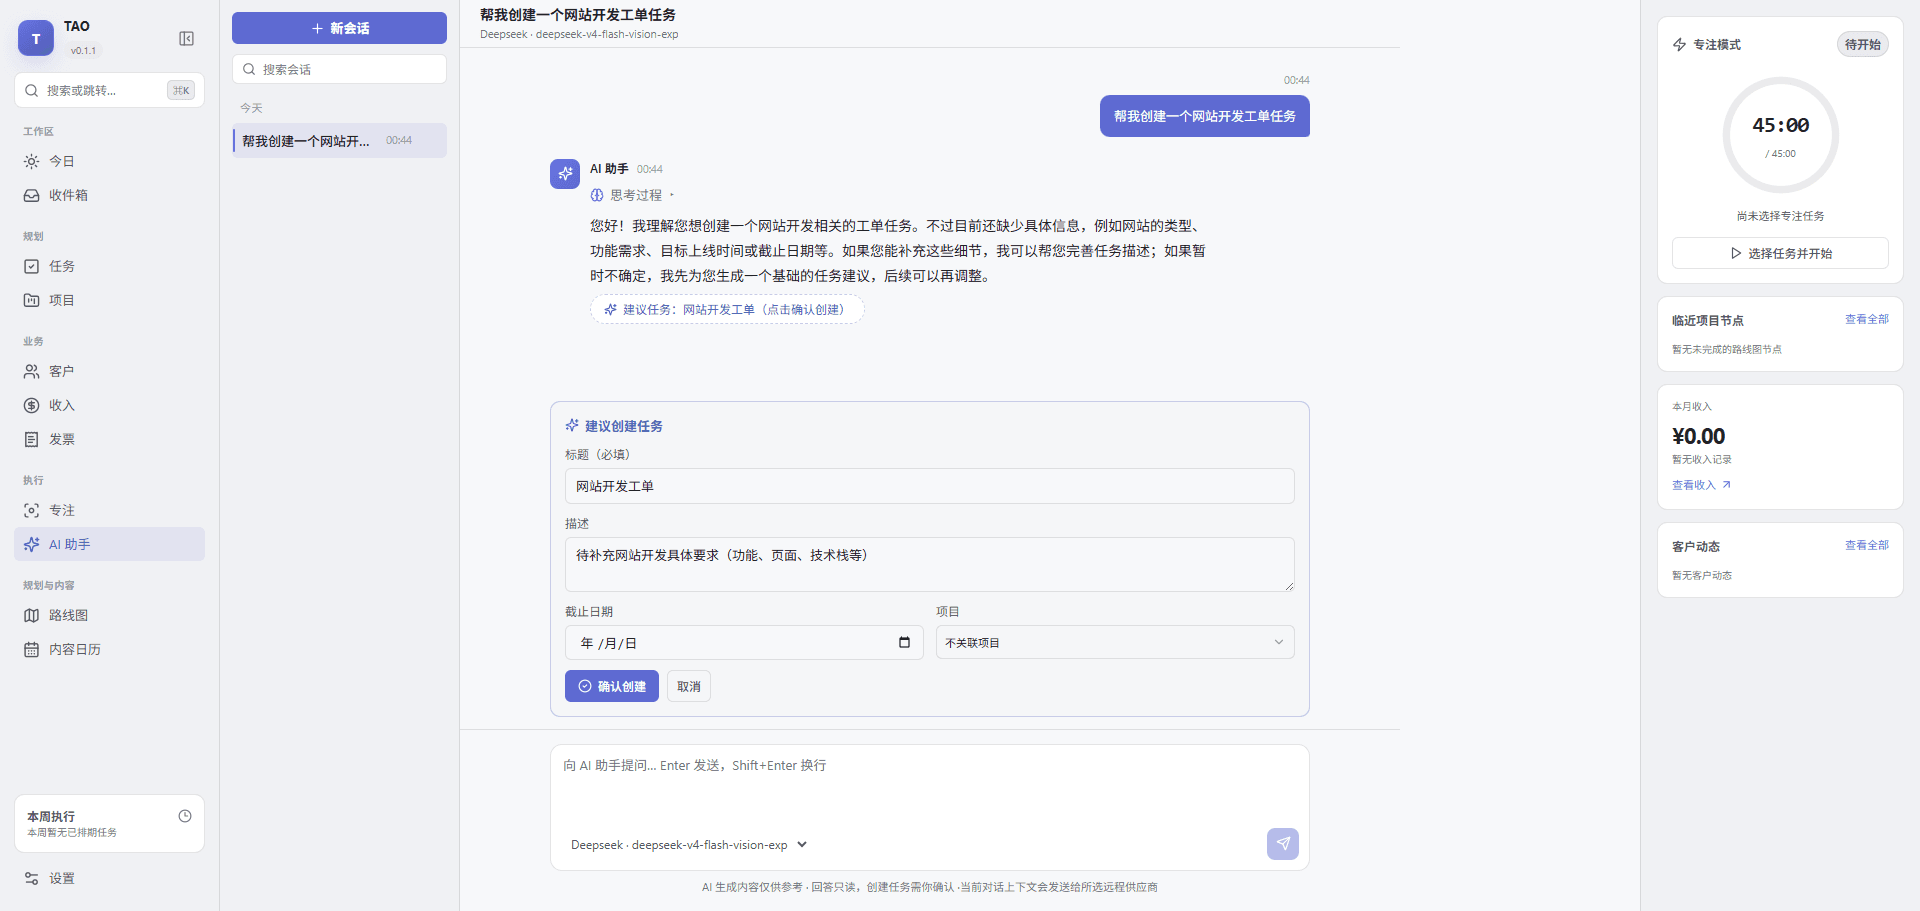
Task: Click the TAO avatar logo
Action: [36, 38]
